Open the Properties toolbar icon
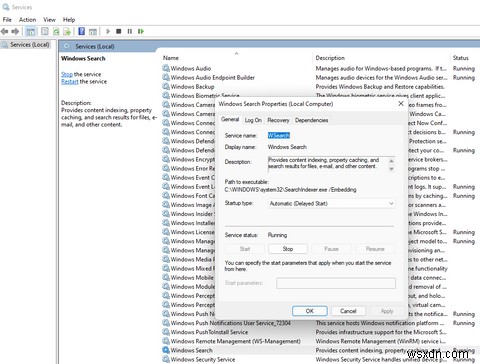This screenshot has width=480, height=364. 45,31
